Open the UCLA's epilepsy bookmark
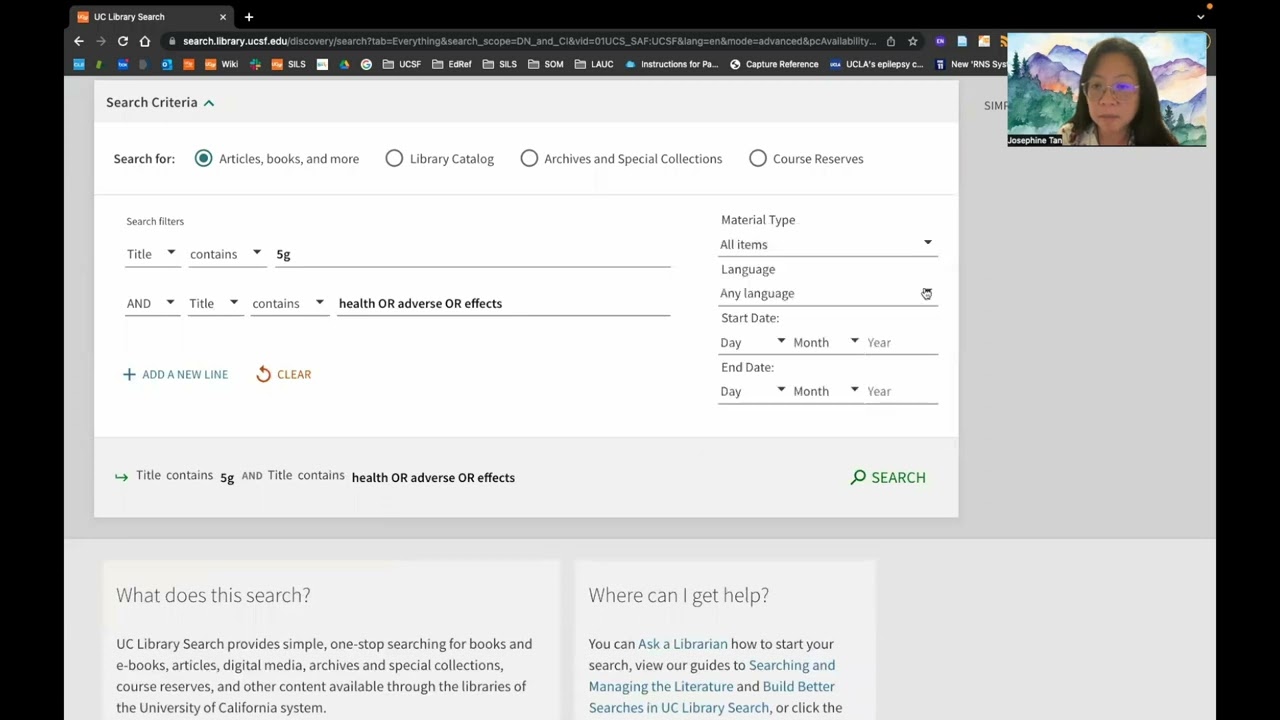The width and height of the screenshot is (1280, 720). click(876, 64)
